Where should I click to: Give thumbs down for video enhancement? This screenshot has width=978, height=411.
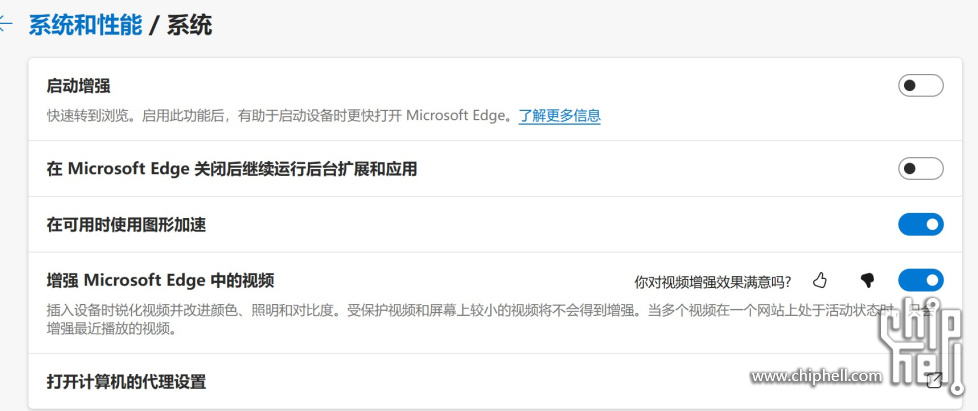pos(867,281)
